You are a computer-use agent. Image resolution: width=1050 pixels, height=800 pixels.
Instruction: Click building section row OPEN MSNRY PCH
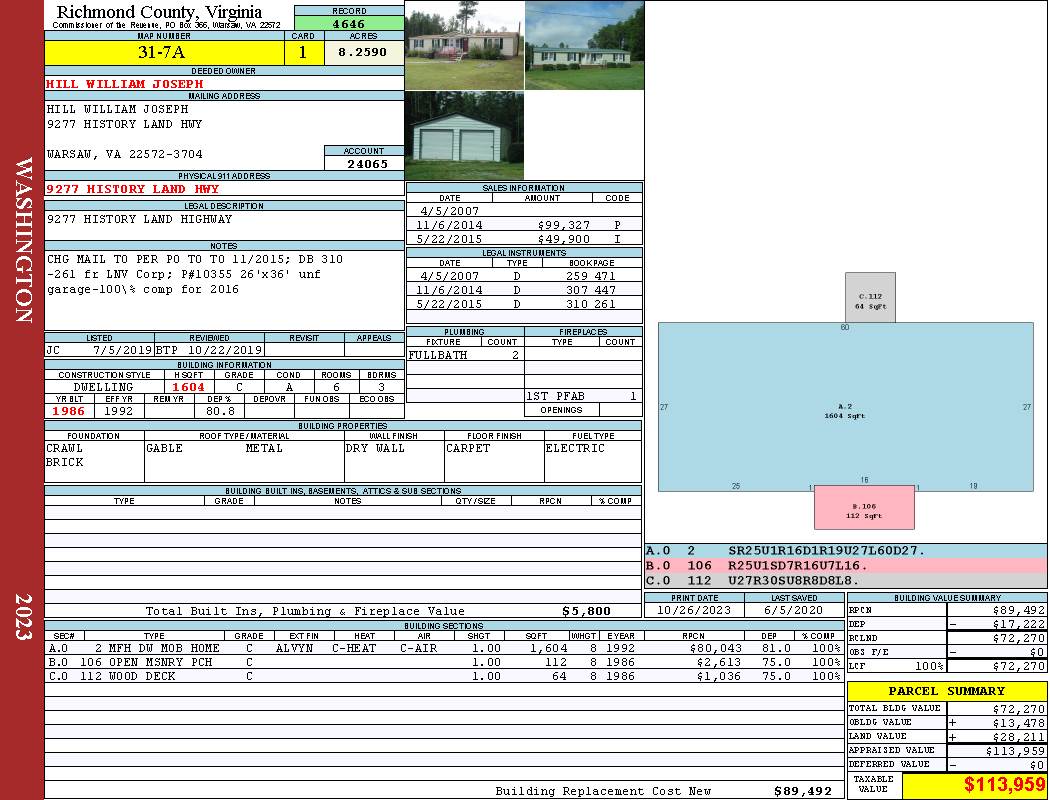click(445, 663)
